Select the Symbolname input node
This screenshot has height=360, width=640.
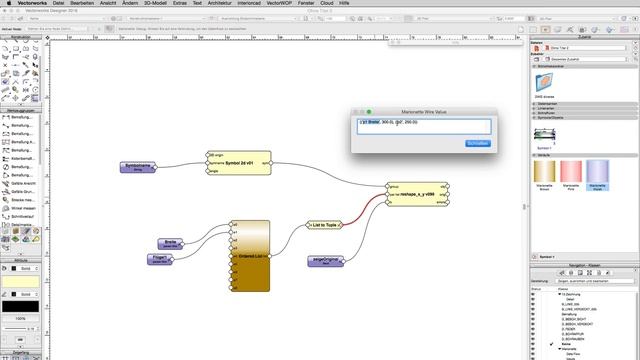coord(138,167)
